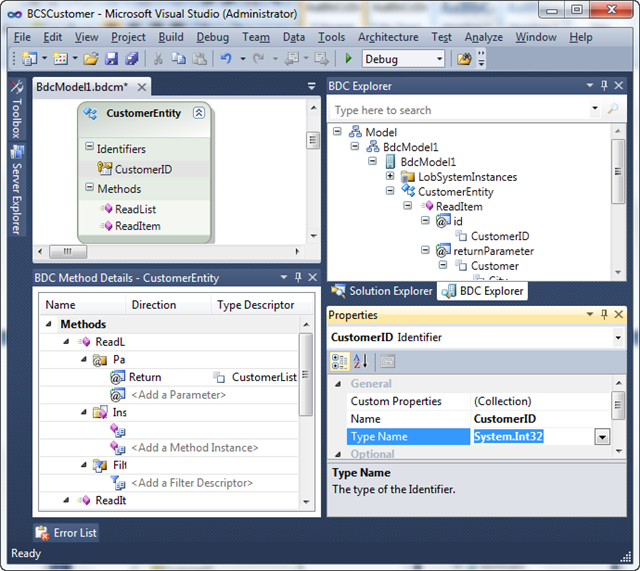640x571 pixels.
Task: Click the Add a Filter Descriptor link
Action: [191, 483]
